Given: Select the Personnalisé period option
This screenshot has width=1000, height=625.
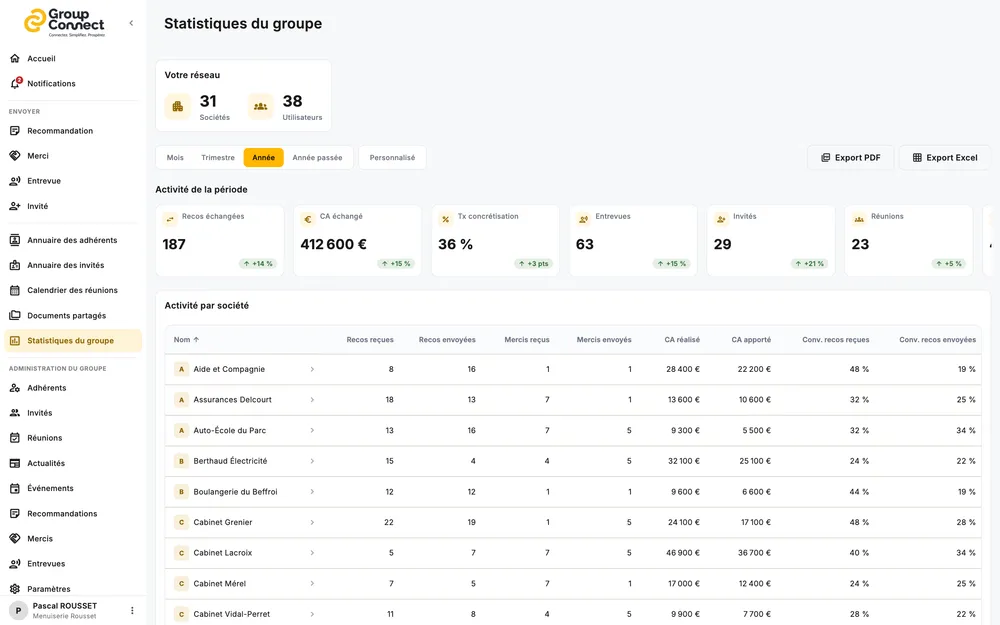Looking at the screenshot, I should [x=392, y=158].
